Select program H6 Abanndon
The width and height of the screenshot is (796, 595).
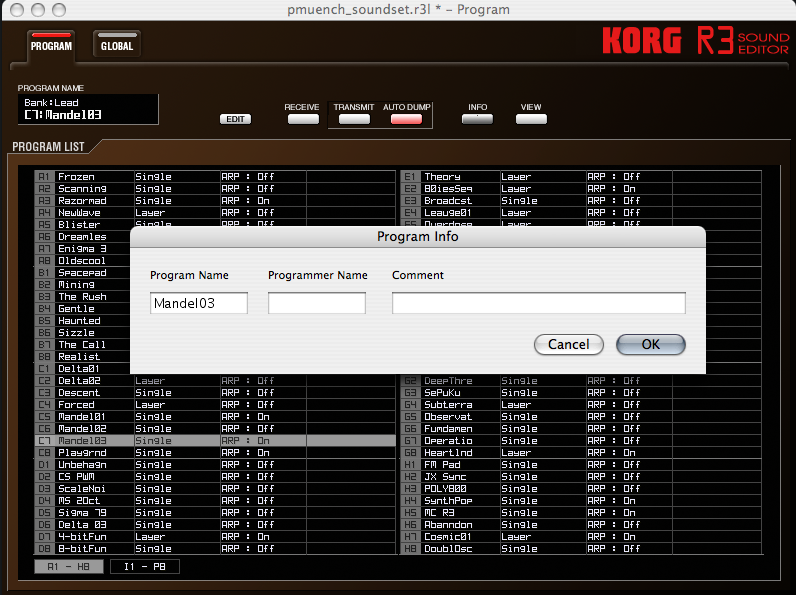pos(581,525)
